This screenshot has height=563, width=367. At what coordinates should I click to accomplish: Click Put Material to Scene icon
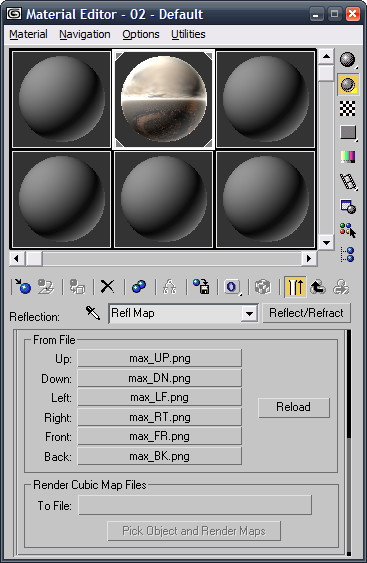(46, 287)
